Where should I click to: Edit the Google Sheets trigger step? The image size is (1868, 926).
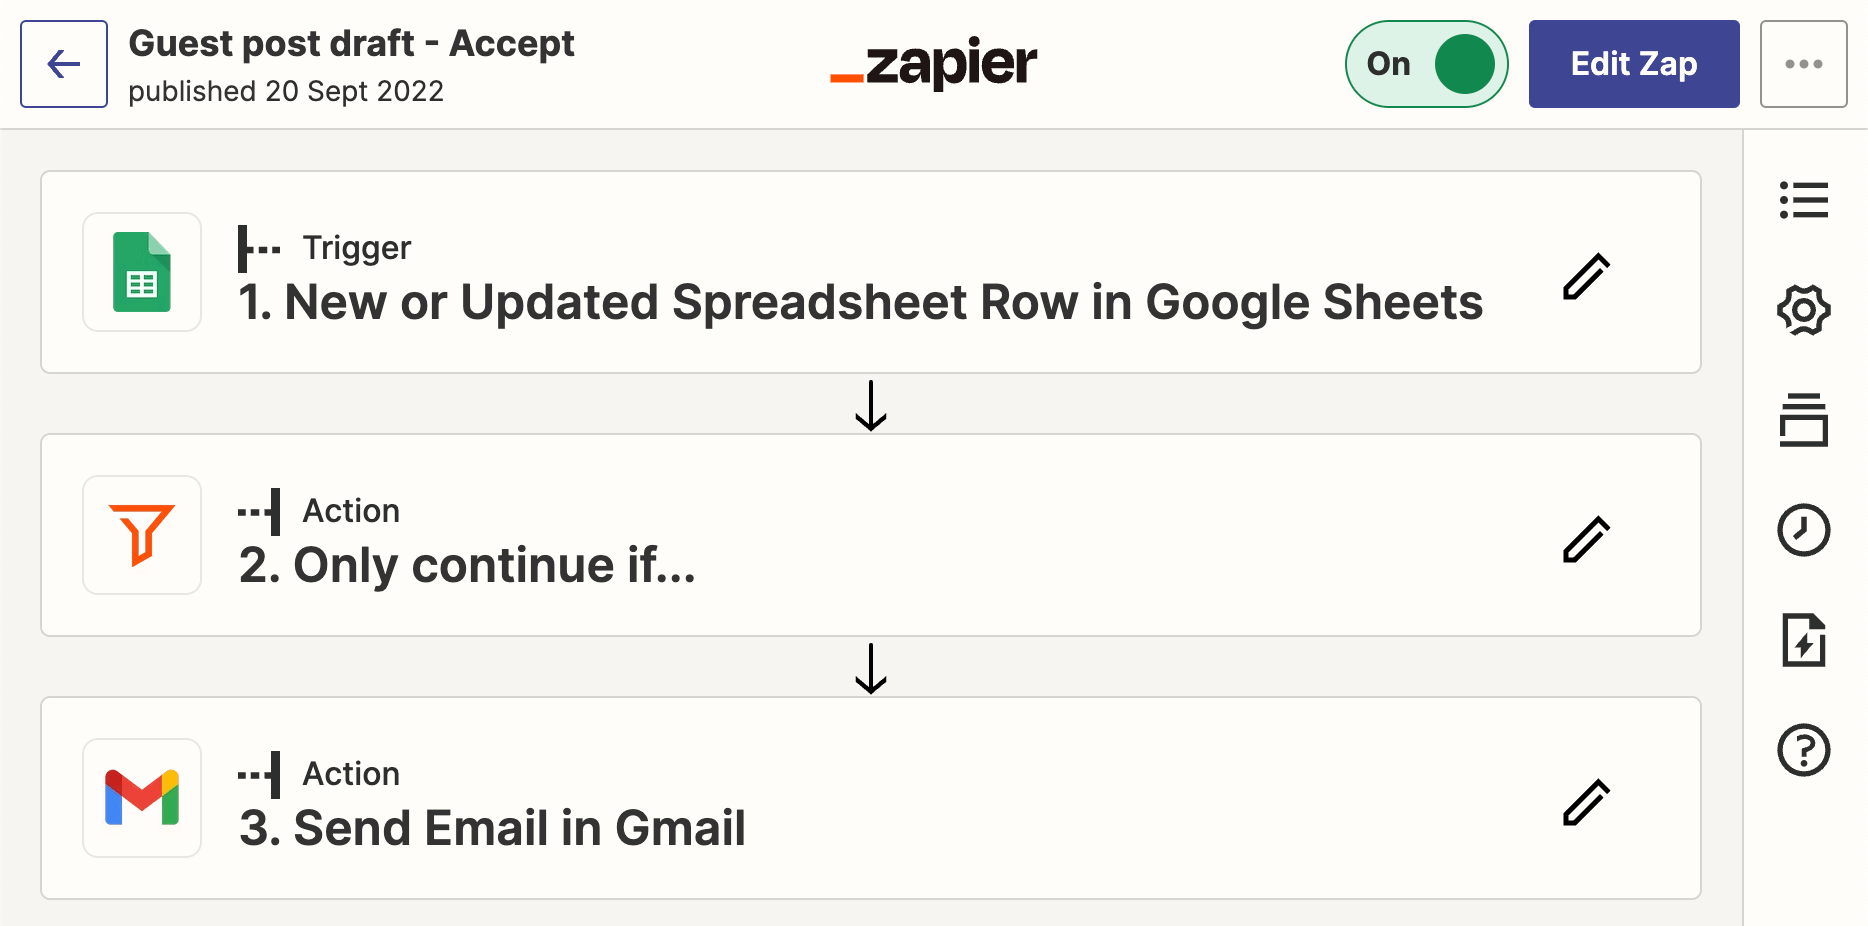[x=1585, y=274]
